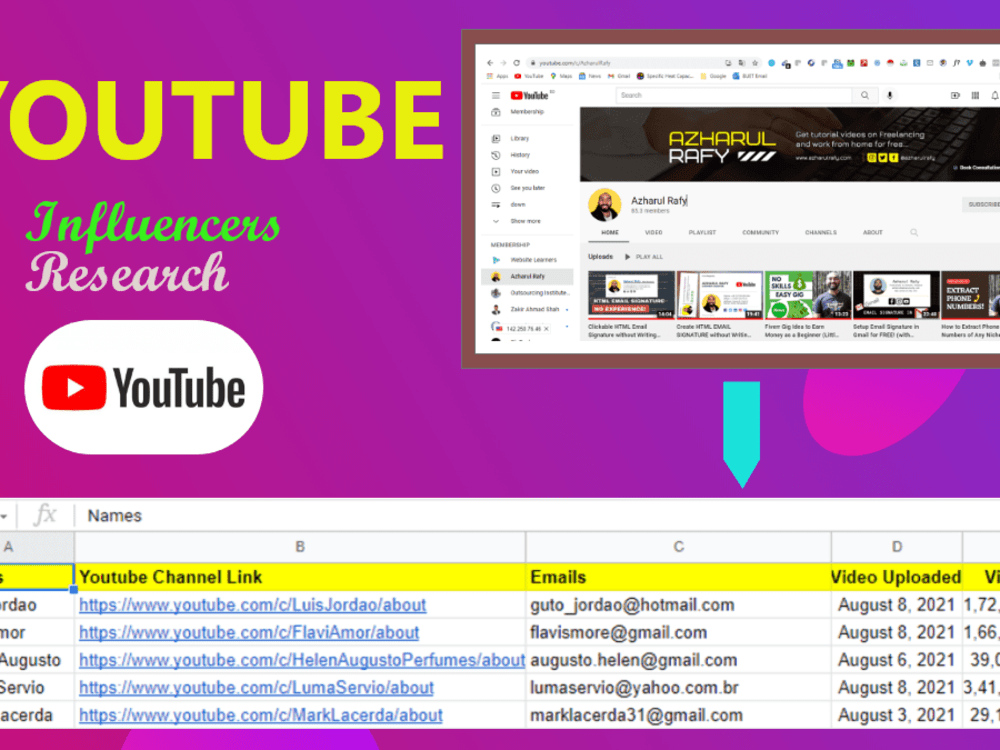
Task: Select the Library icon in the YouTube sidebar
Action: click(x=495, y=138)
